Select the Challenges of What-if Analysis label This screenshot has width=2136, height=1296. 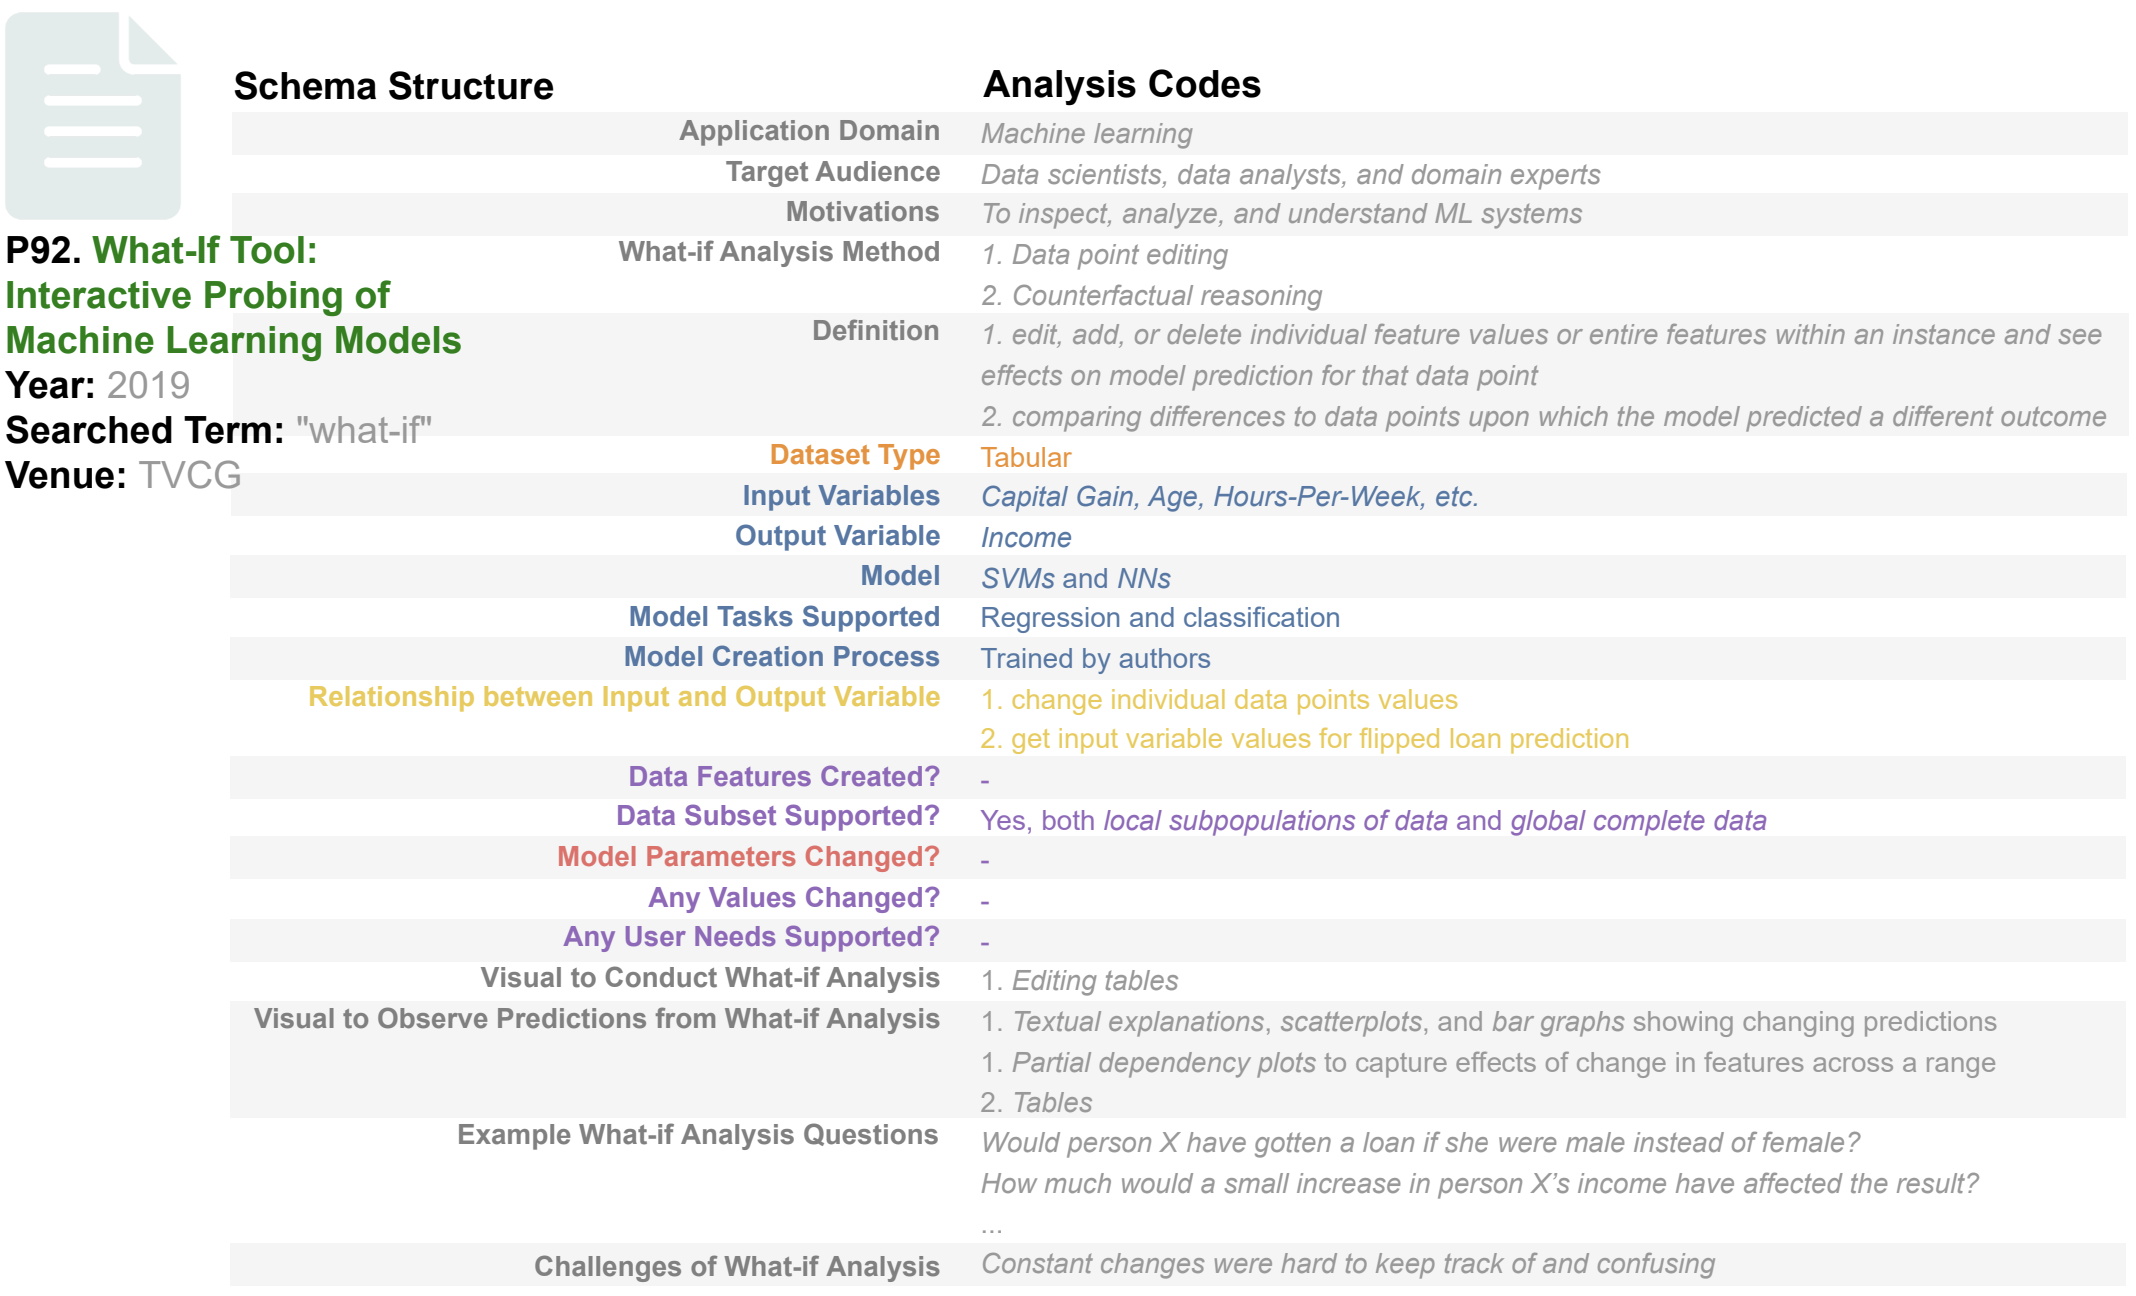tap(736, 1266)
